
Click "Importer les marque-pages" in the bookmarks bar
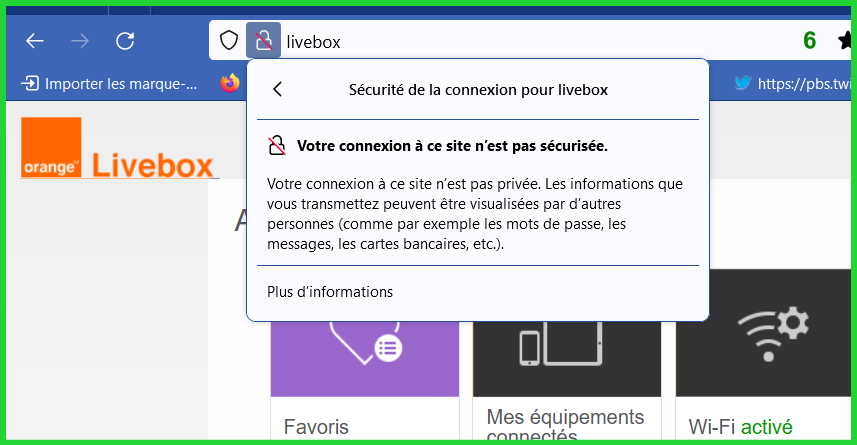111,84
